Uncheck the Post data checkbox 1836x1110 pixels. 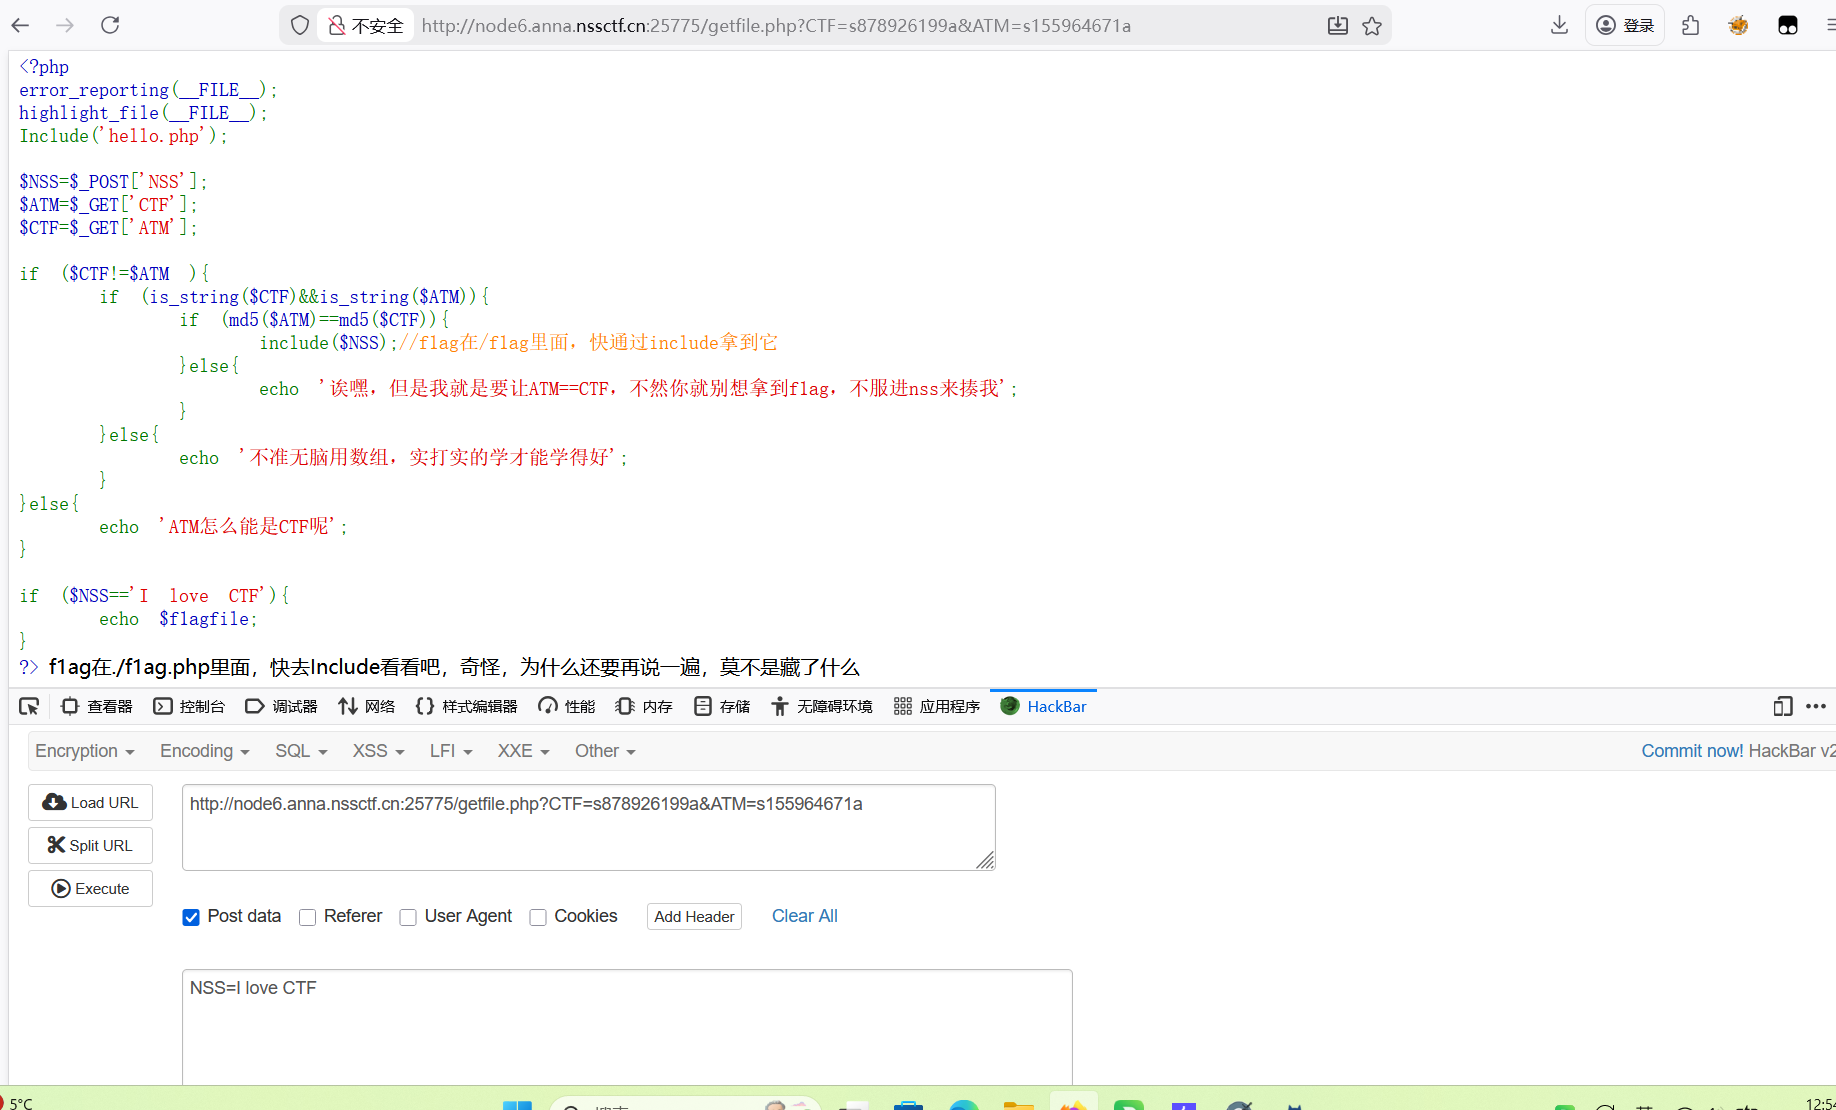(x=190, y=917)
